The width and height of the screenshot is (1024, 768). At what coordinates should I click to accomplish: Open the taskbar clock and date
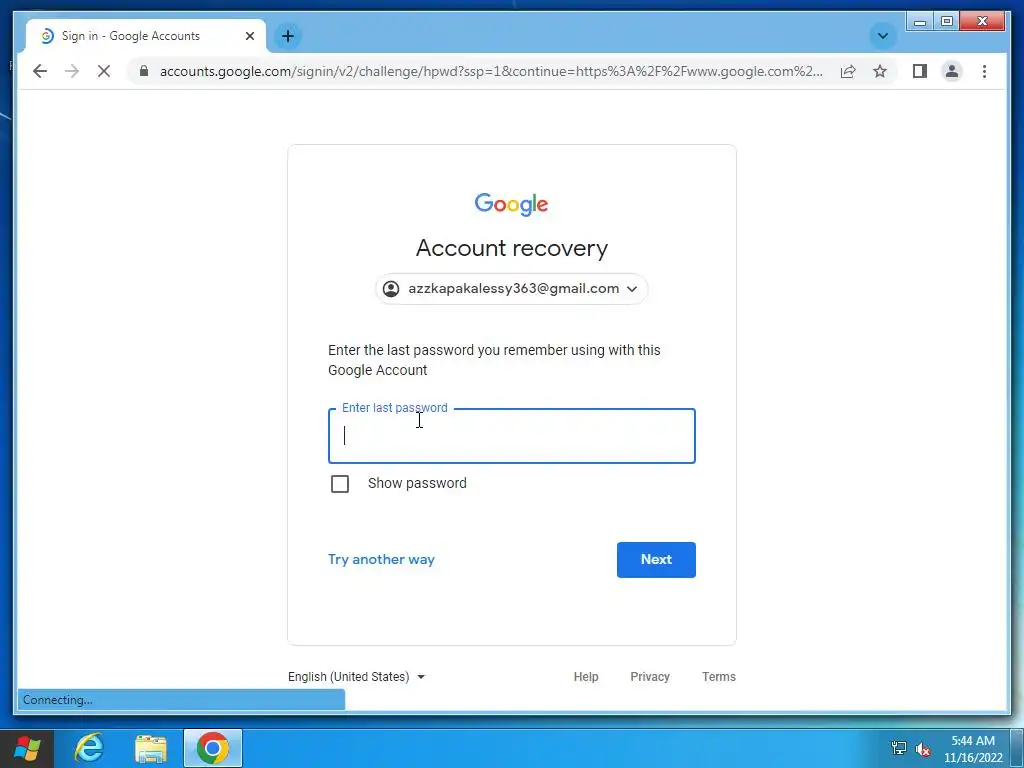click(972, 749)
